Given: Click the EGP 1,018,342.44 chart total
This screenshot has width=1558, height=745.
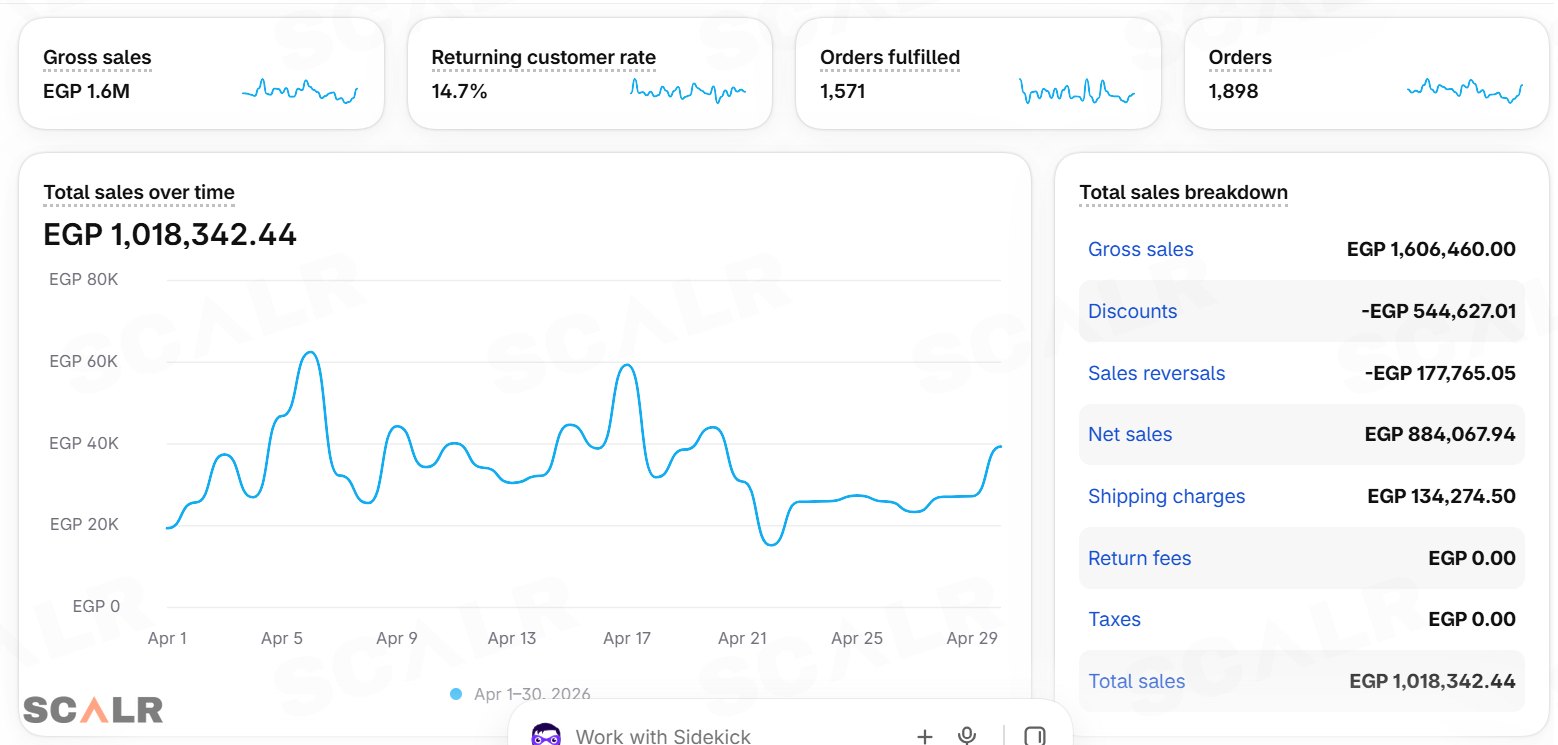Looking at the screenshot, I should 170,235.
